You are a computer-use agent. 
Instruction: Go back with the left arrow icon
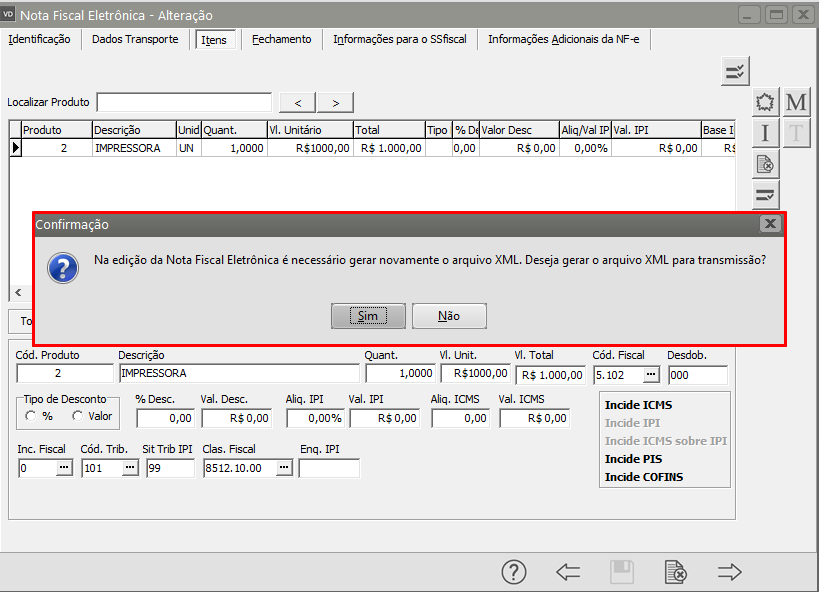pos(568,572)
